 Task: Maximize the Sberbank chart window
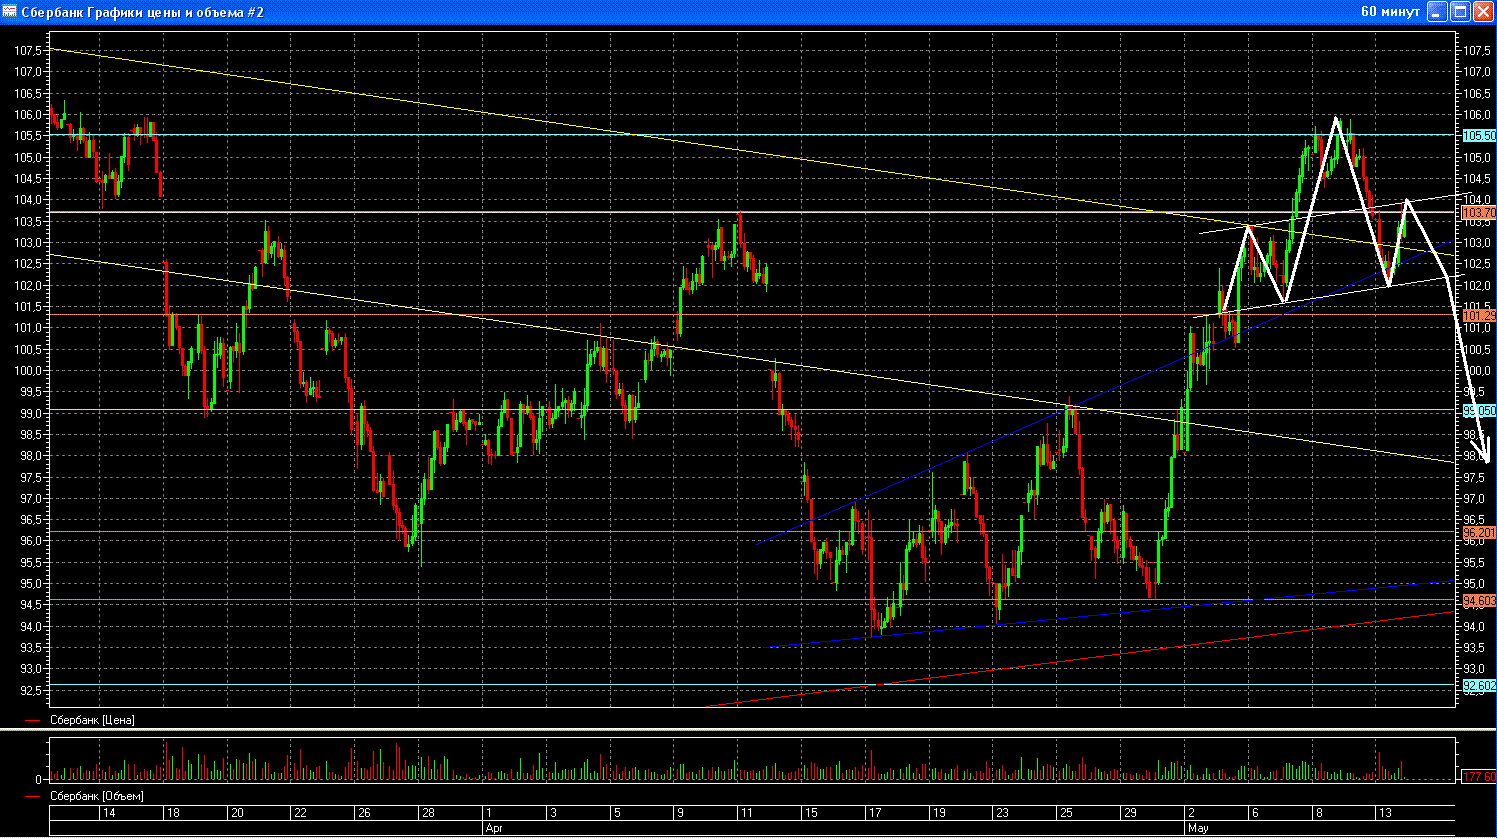(x=1460, y=12)
